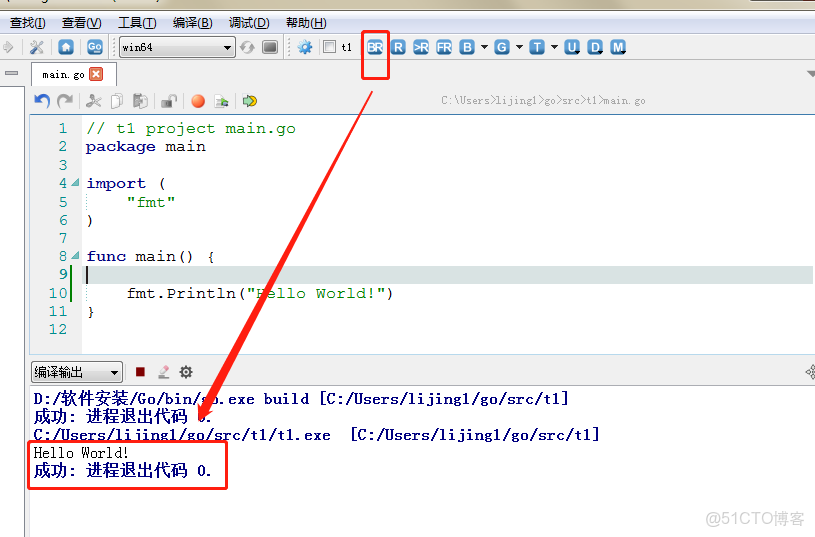Click the R run icon
815x537 pixels.
pos(399,47)
